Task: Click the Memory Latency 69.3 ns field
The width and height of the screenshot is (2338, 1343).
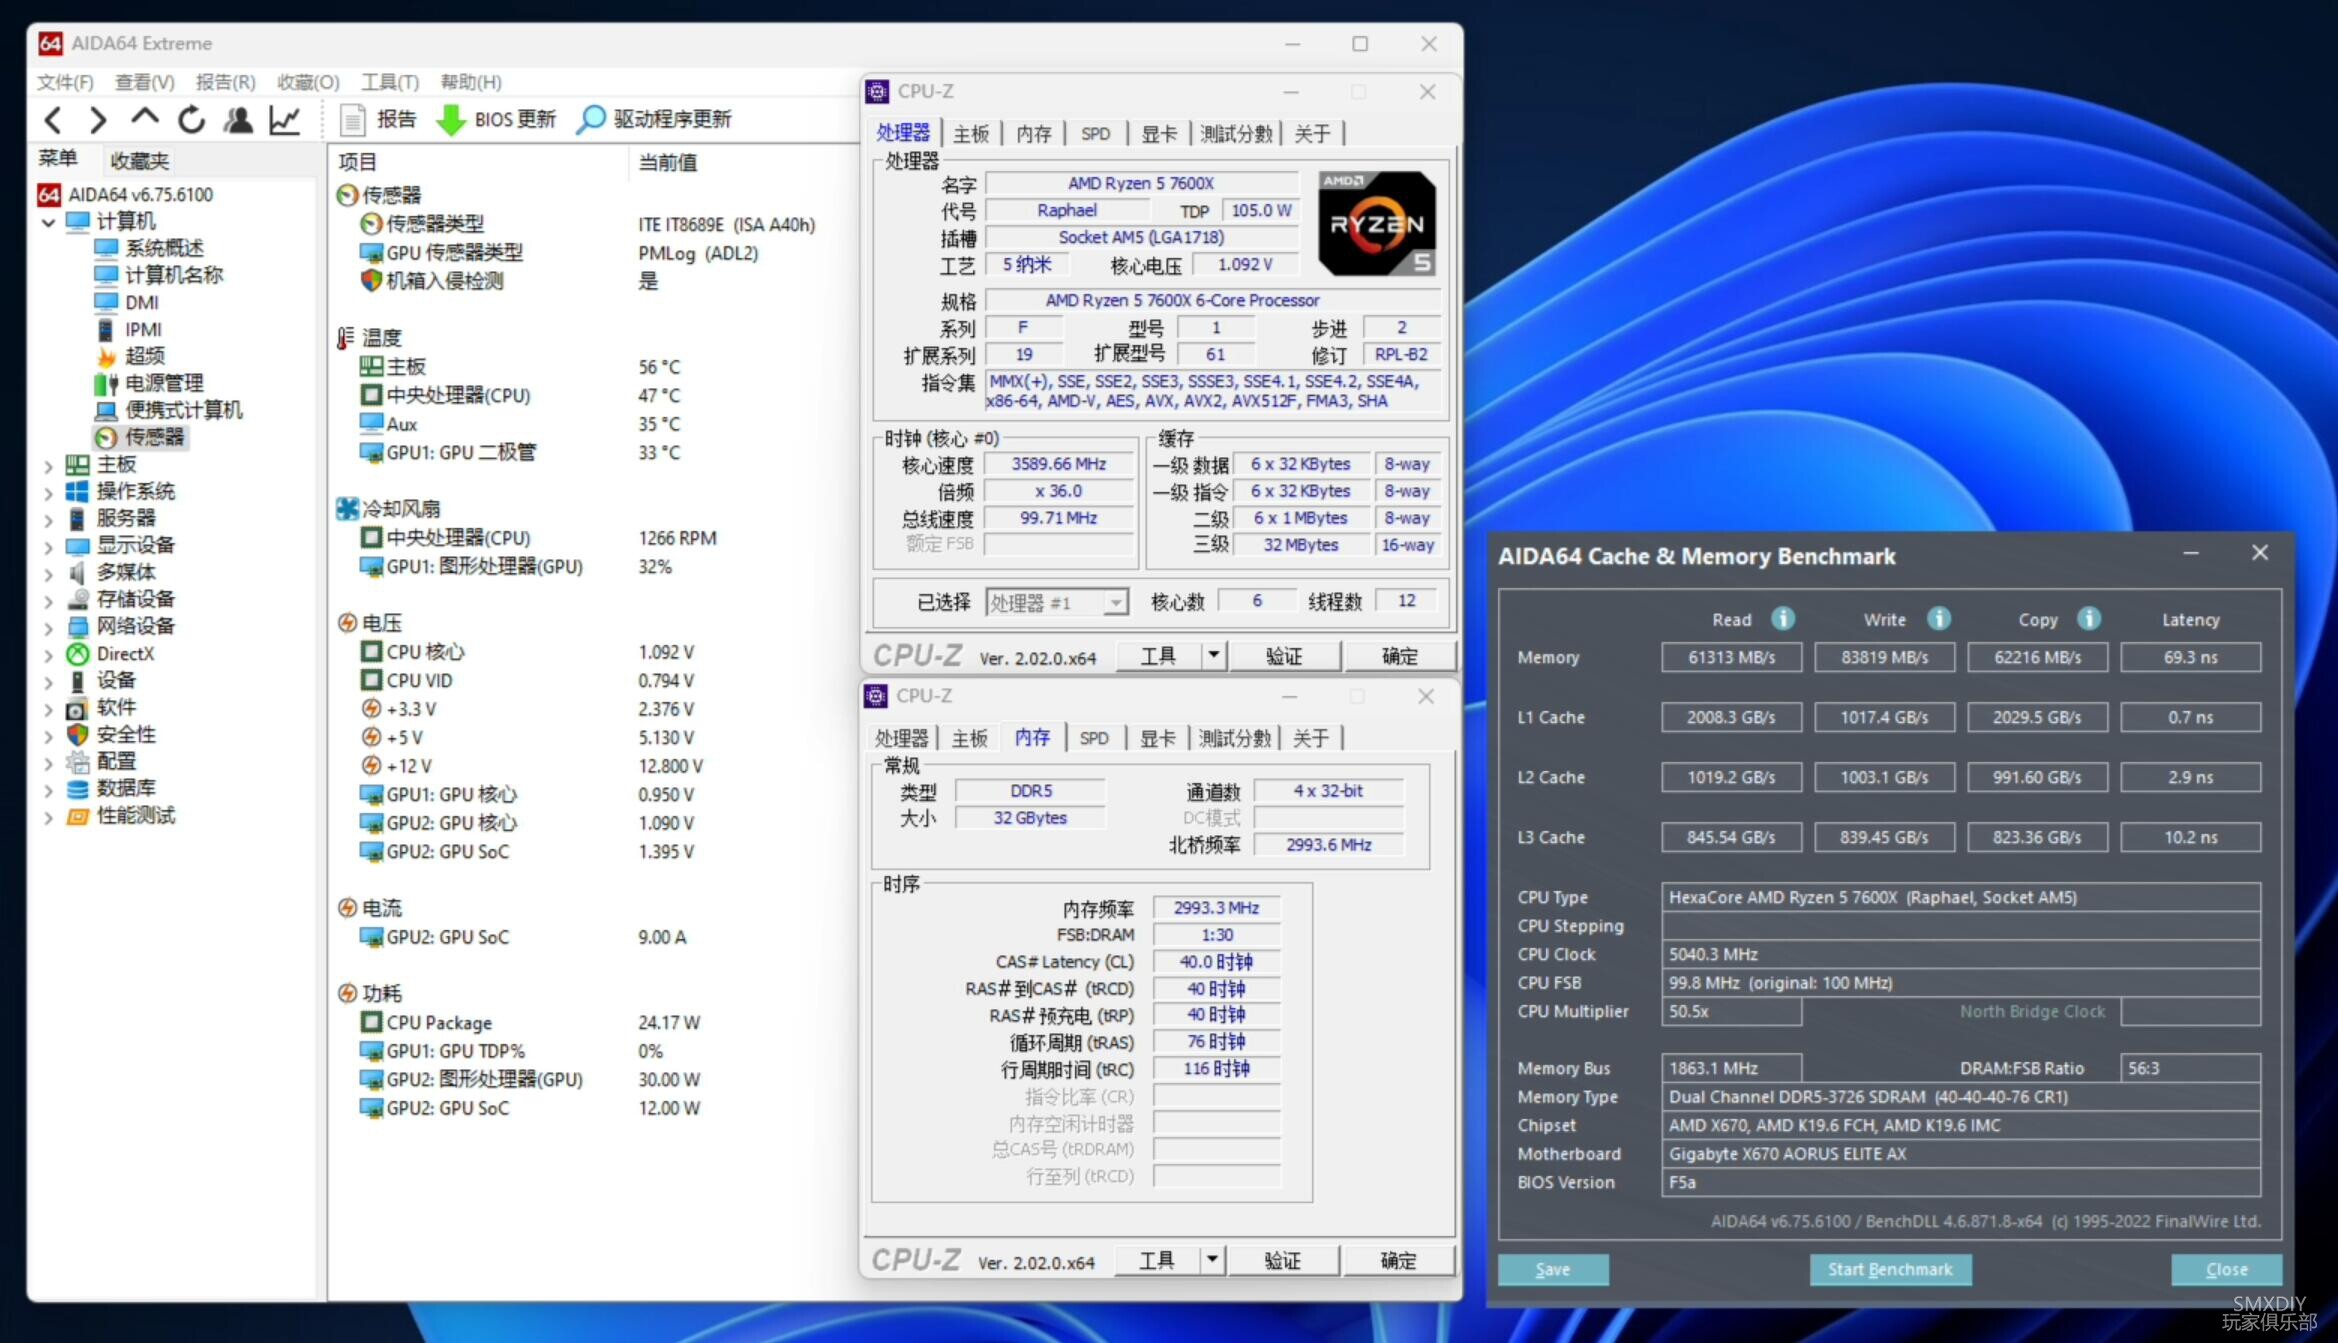Action: click(2190, 657)
